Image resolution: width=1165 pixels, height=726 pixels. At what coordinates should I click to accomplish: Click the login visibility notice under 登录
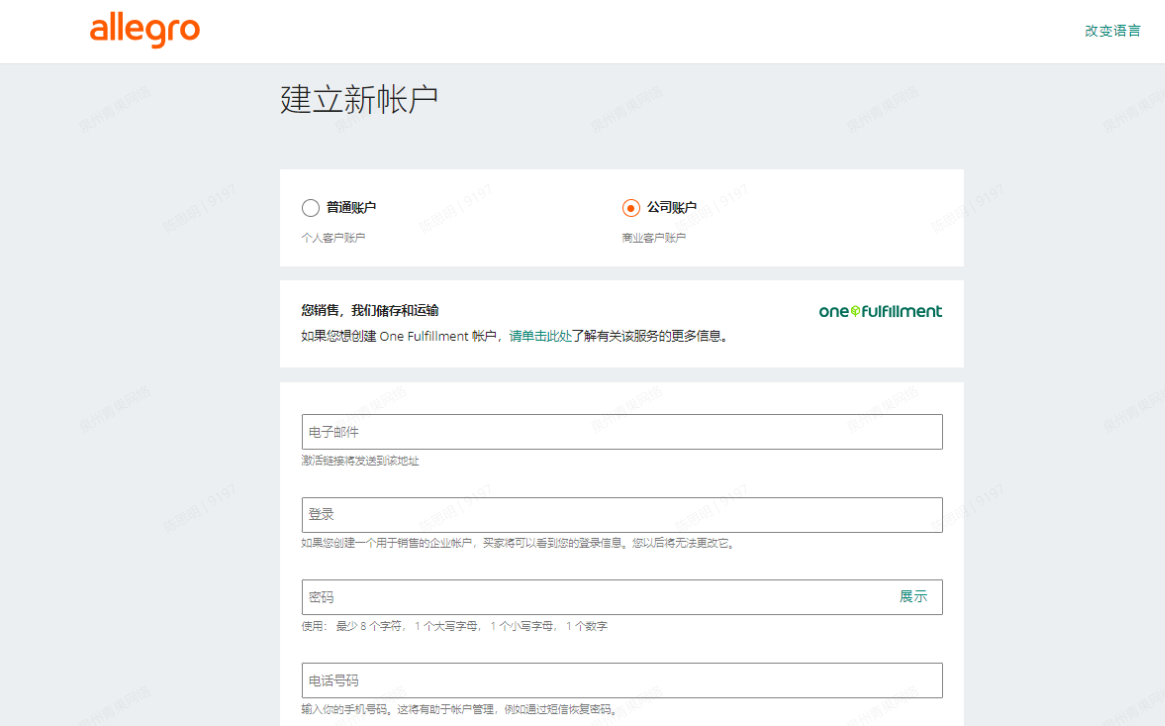click(518, 544)
